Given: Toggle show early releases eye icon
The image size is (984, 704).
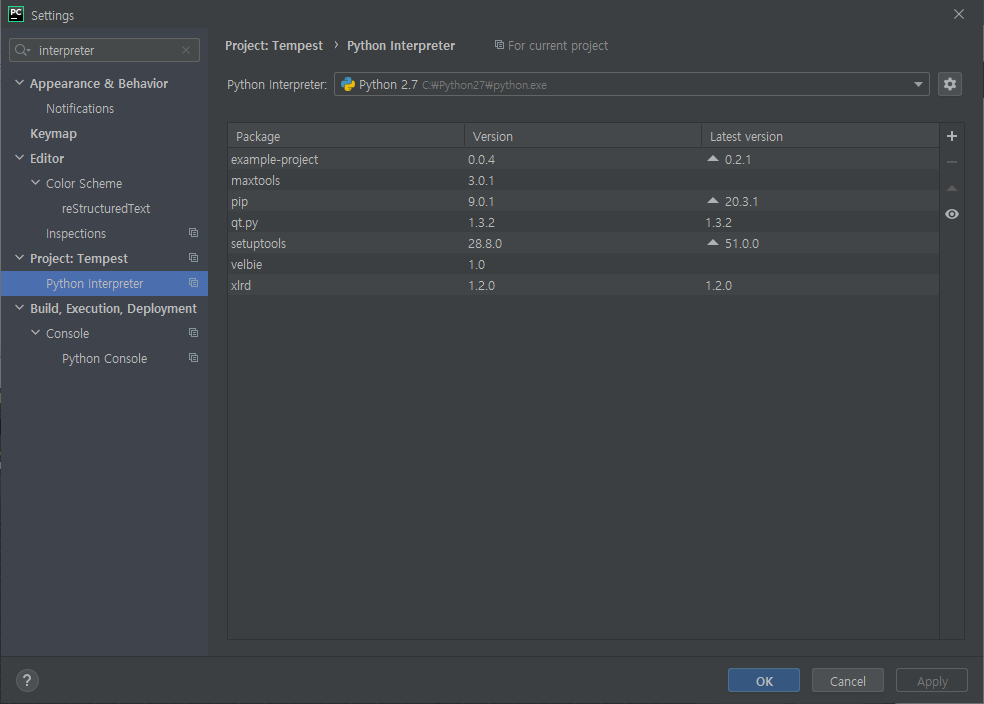Looking at the screenshot, I should coord(951,214).
